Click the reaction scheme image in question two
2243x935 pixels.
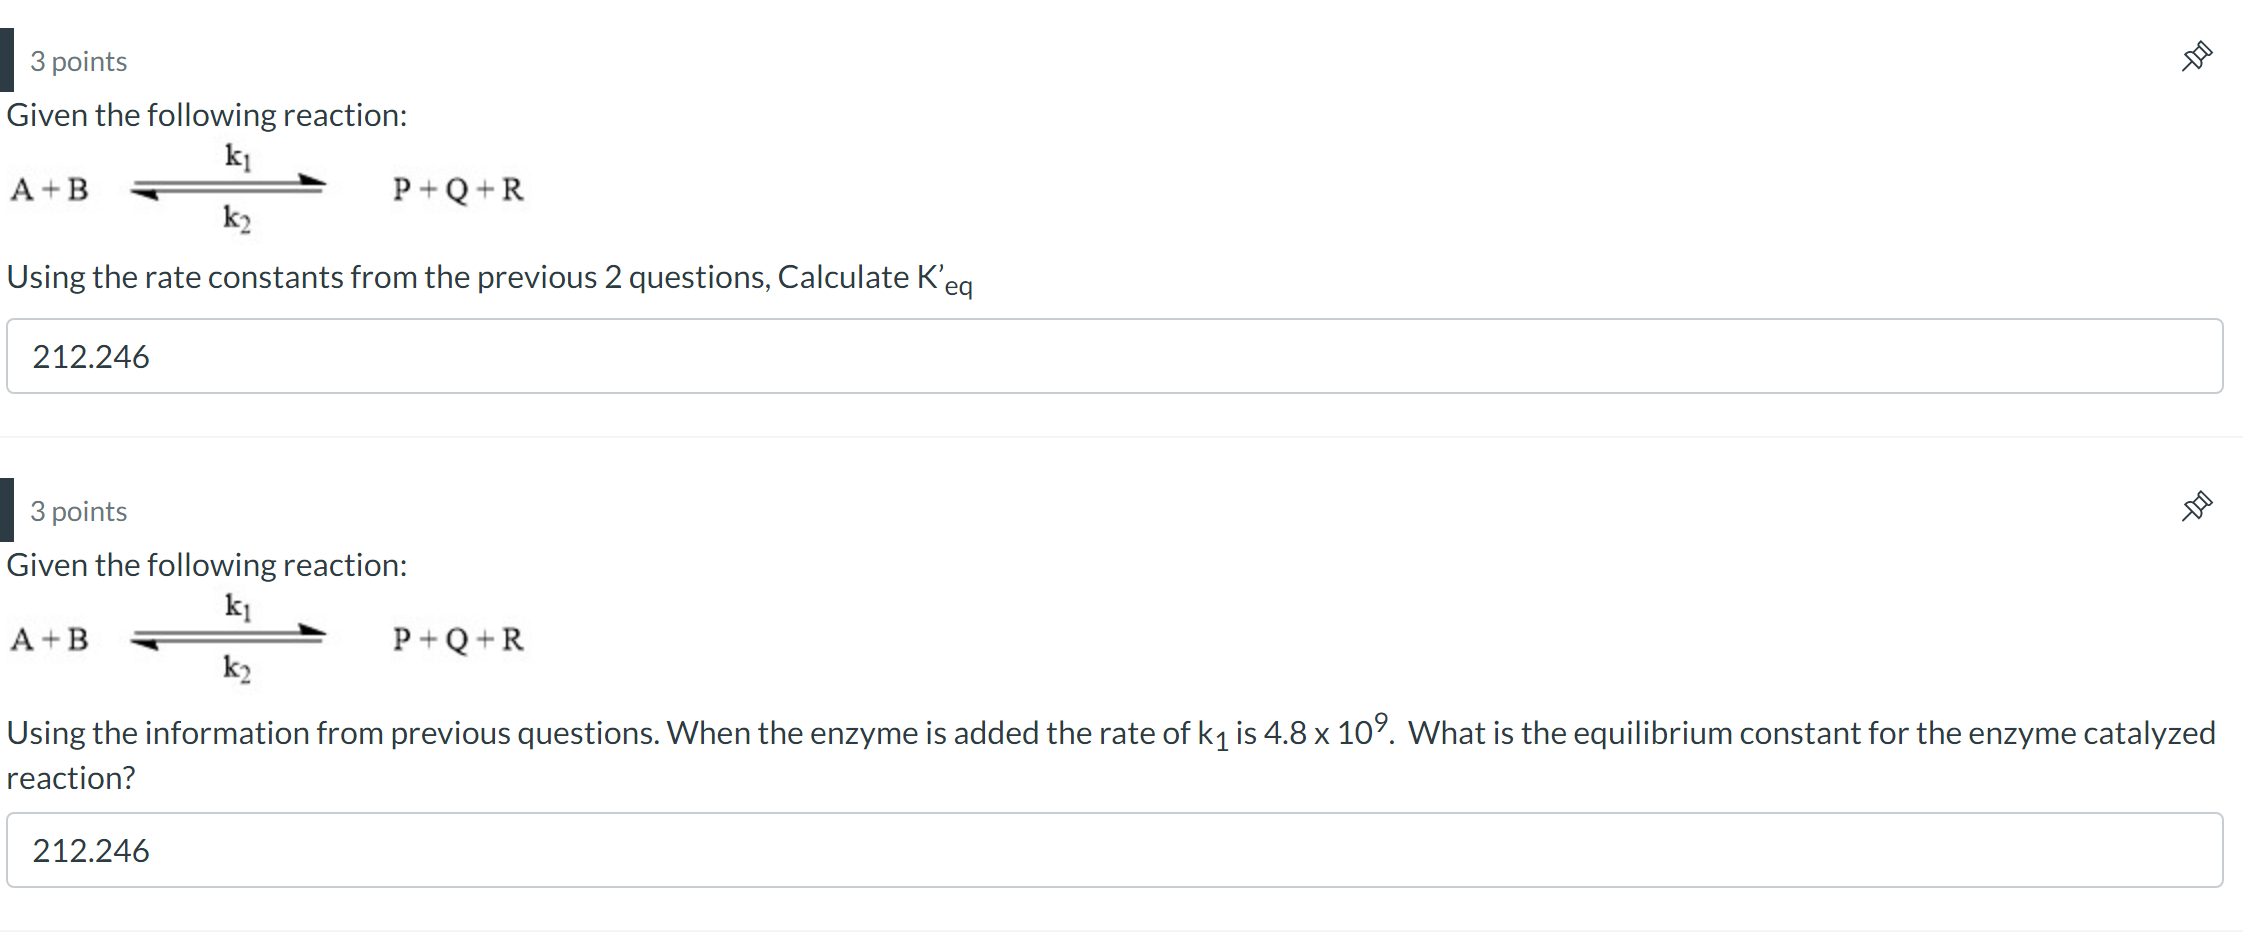pyautogui.click(x=270, y=640)
